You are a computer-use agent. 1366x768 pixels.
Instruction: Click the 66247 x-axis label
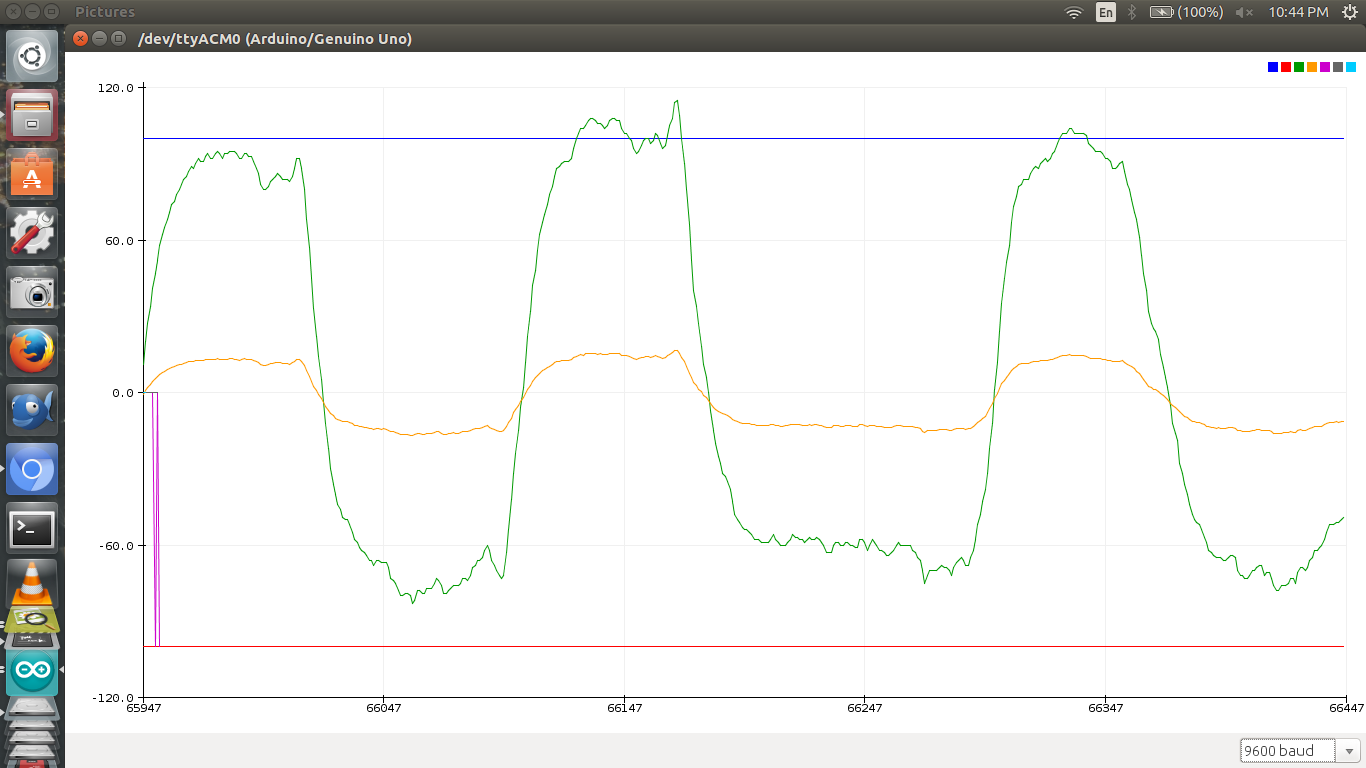(865, 708)
